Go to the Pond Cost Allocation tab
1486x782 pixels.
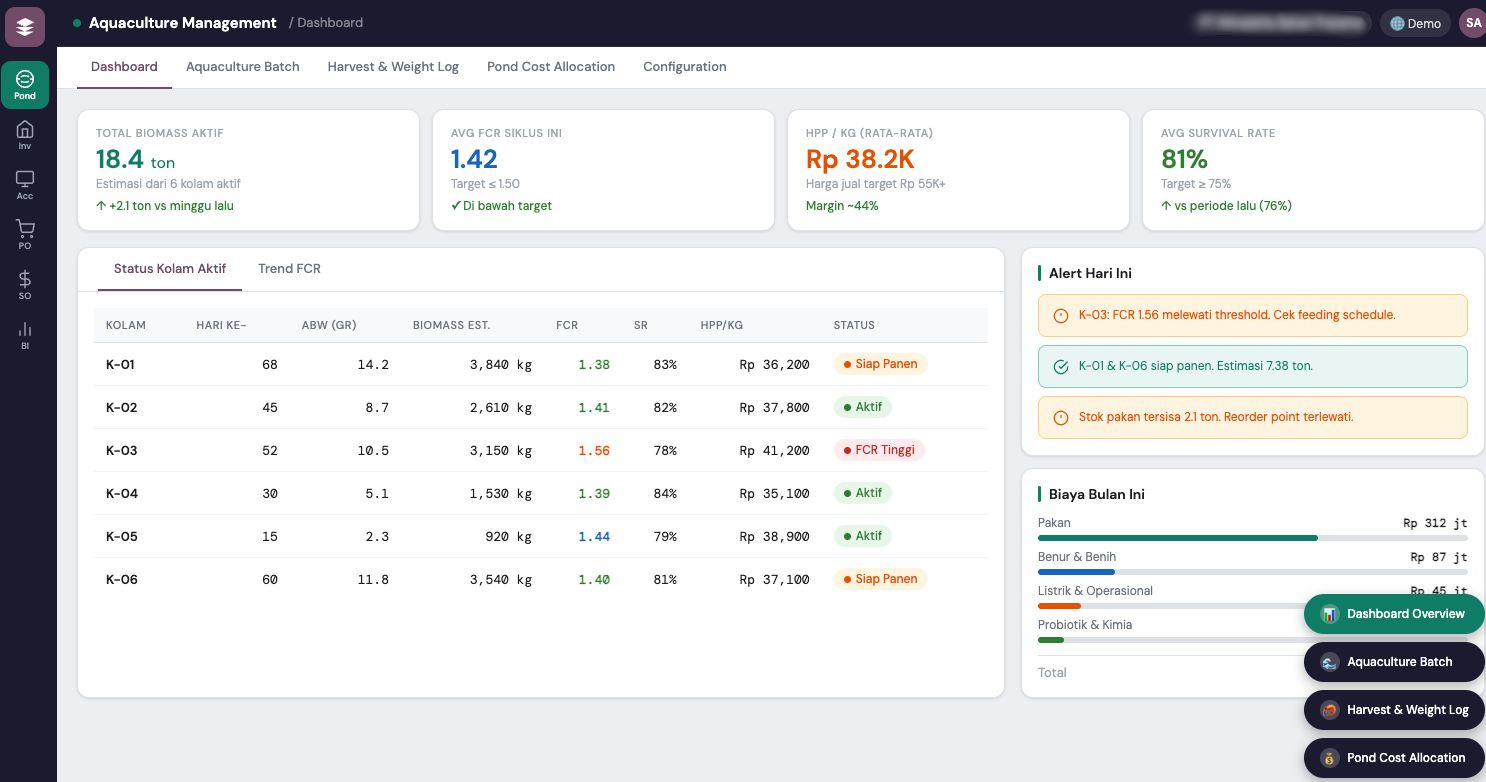tap(551, 67)
